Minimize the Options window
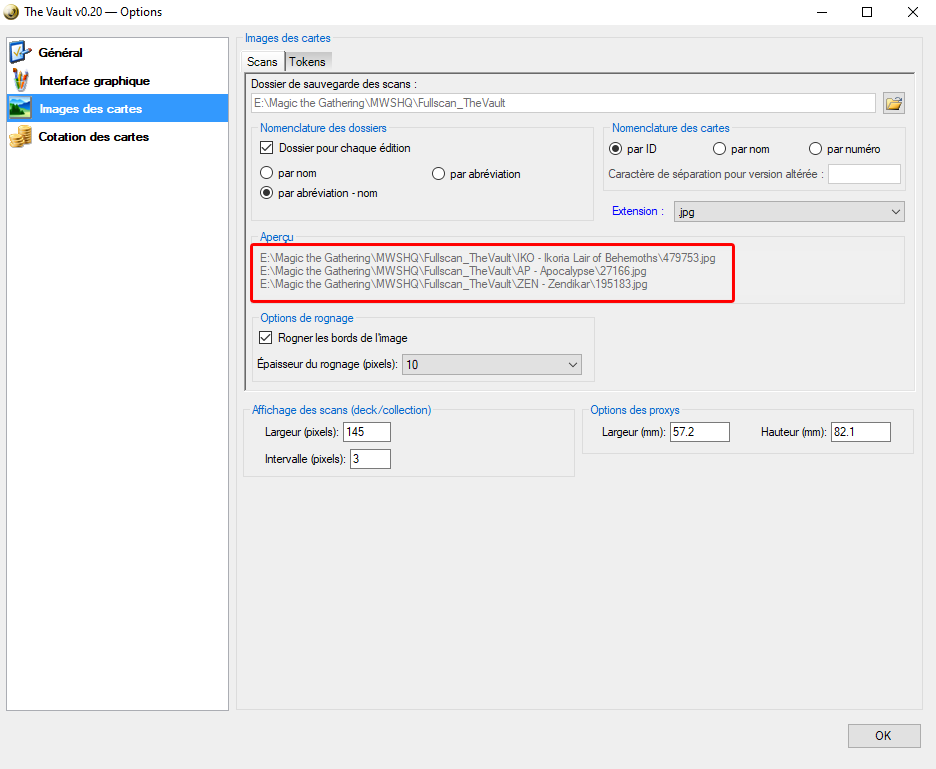 (822, 12)
